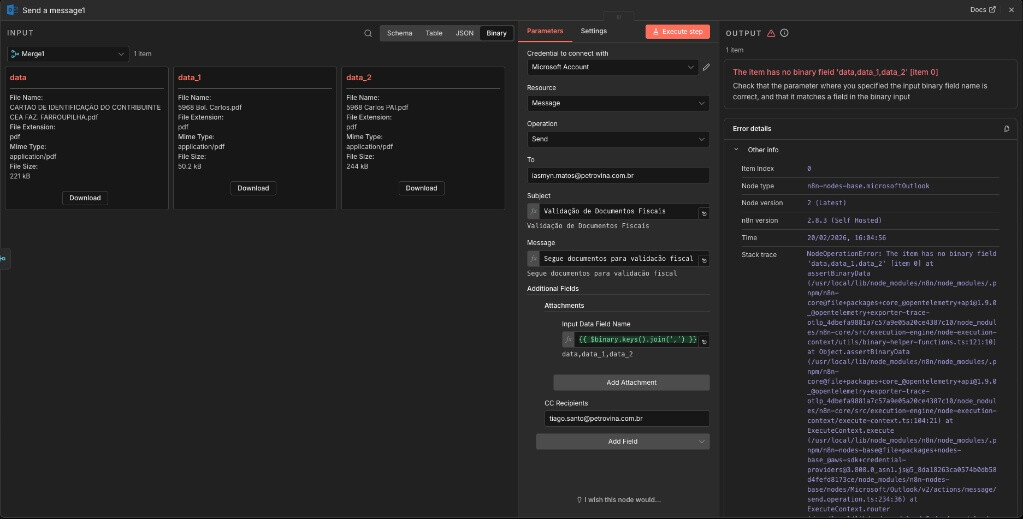Image resolution: width=1023 pixels, height=519 pixels.
Task: Switch input view to Schema
Action: click(399, 33)
